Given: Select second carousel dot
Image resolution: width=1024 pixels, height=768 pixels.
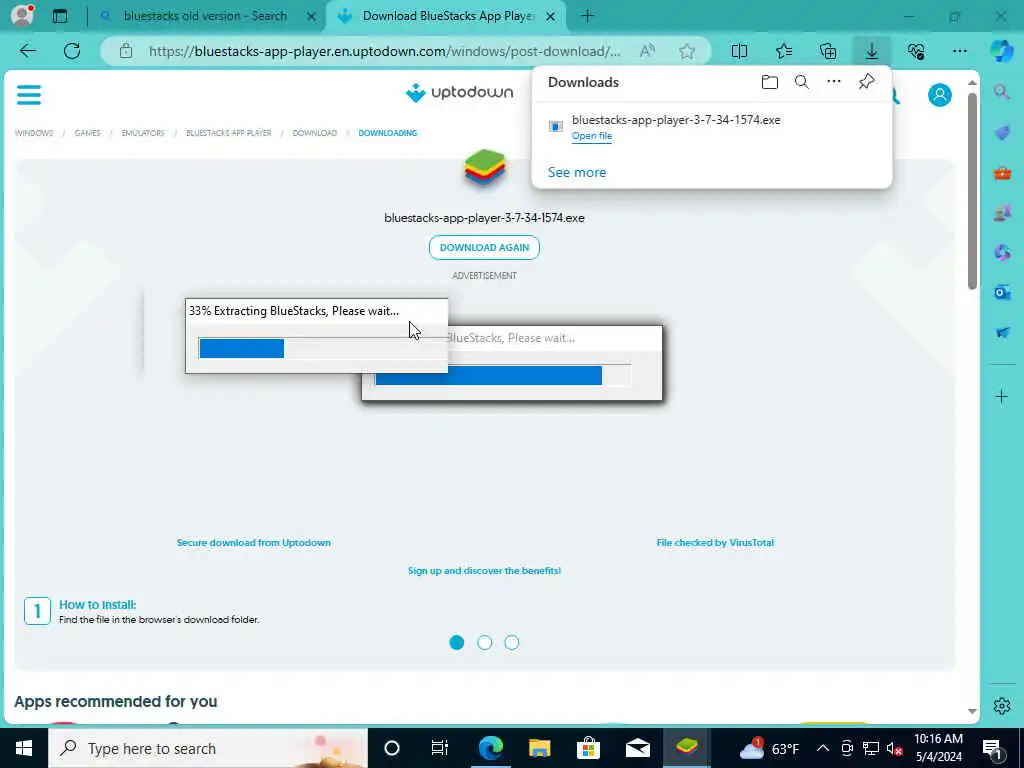Looking at the screenshot, I should 485,643.
